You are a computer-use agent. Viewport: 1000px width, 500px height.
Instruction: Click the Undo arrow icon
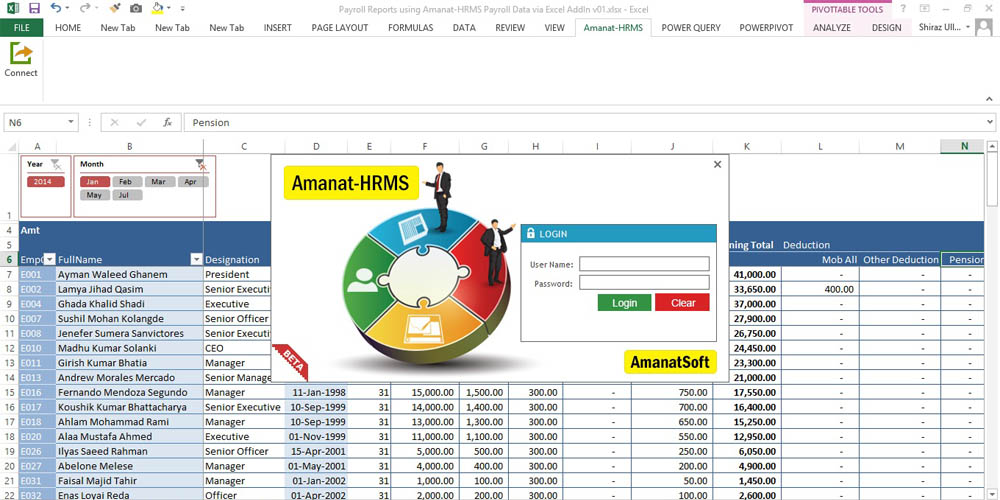pyautogui.click(x=55, y=8)
